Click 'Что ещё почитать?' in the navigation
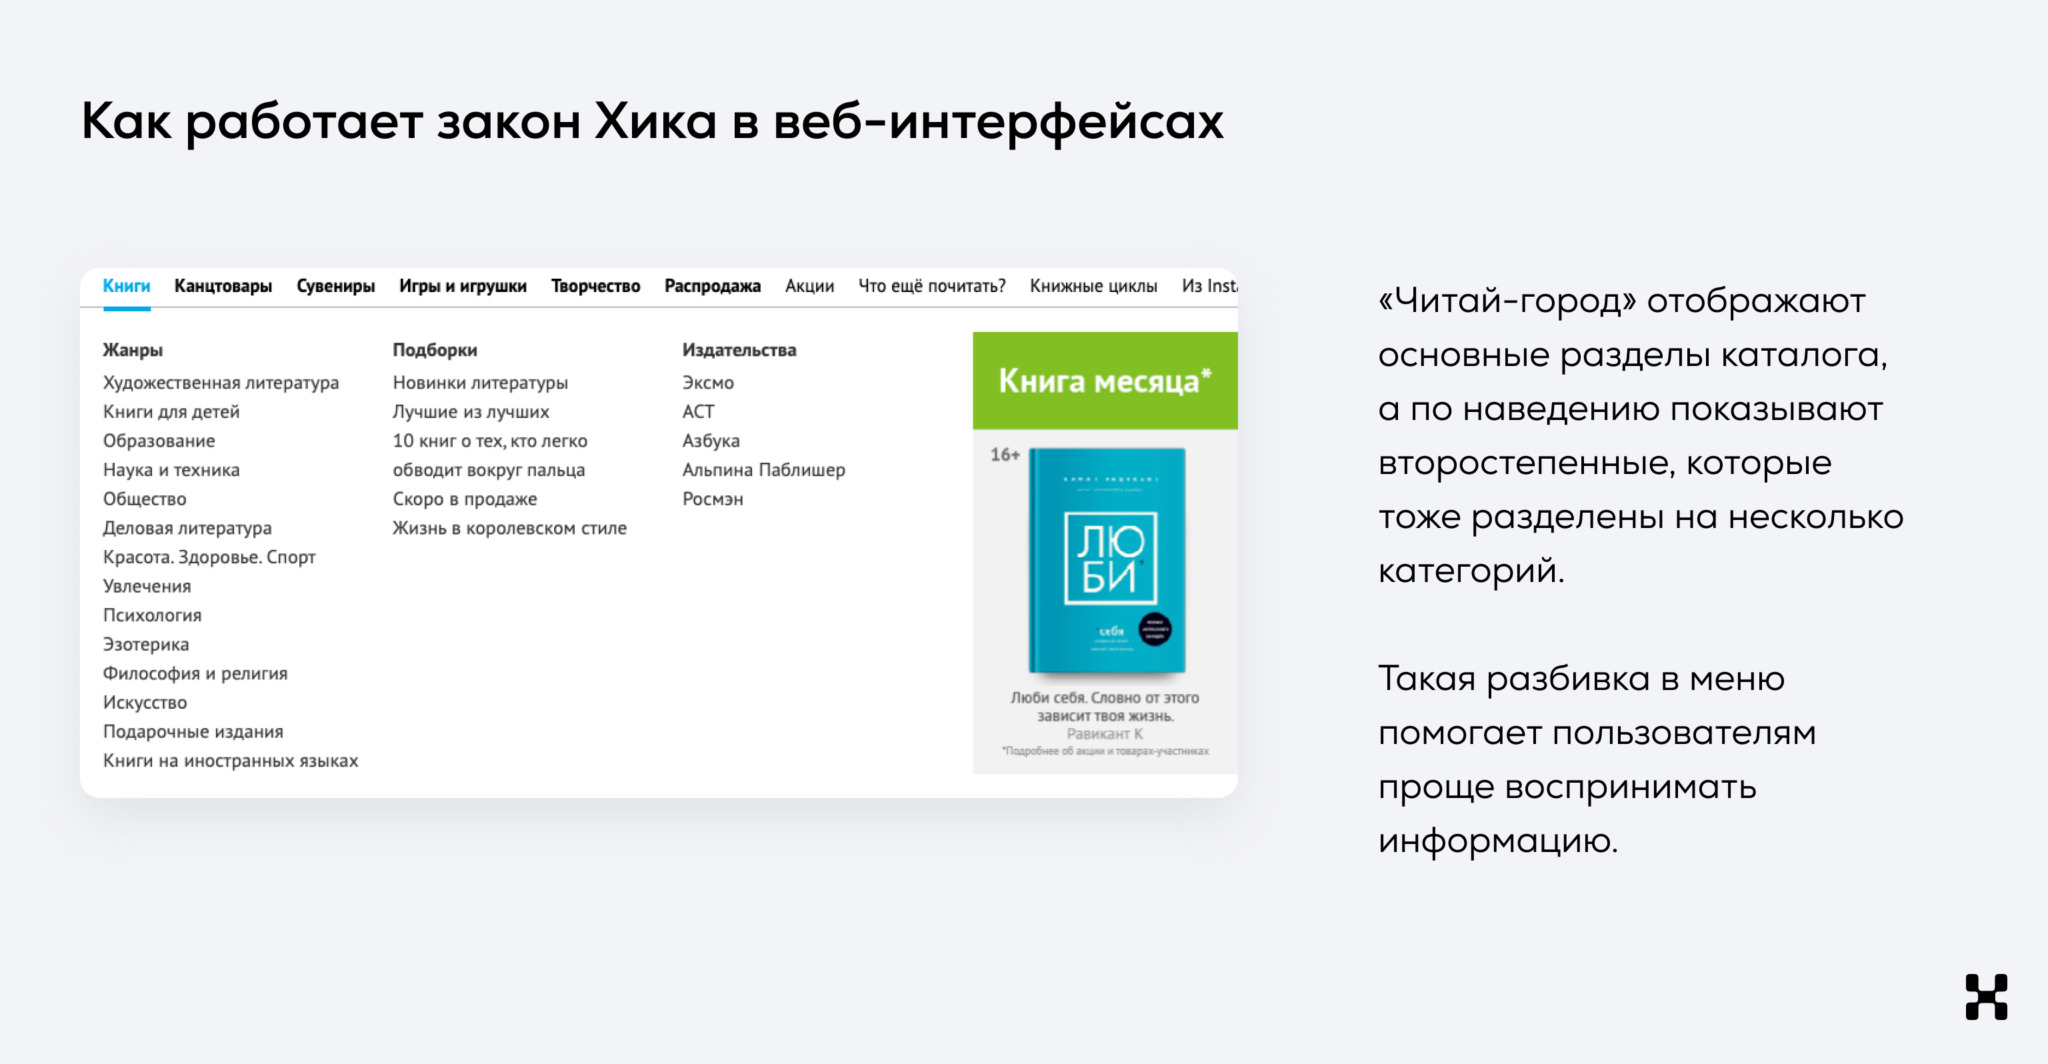The height and width of the screenshot is (1064, 2048). (x=933, y=285)
